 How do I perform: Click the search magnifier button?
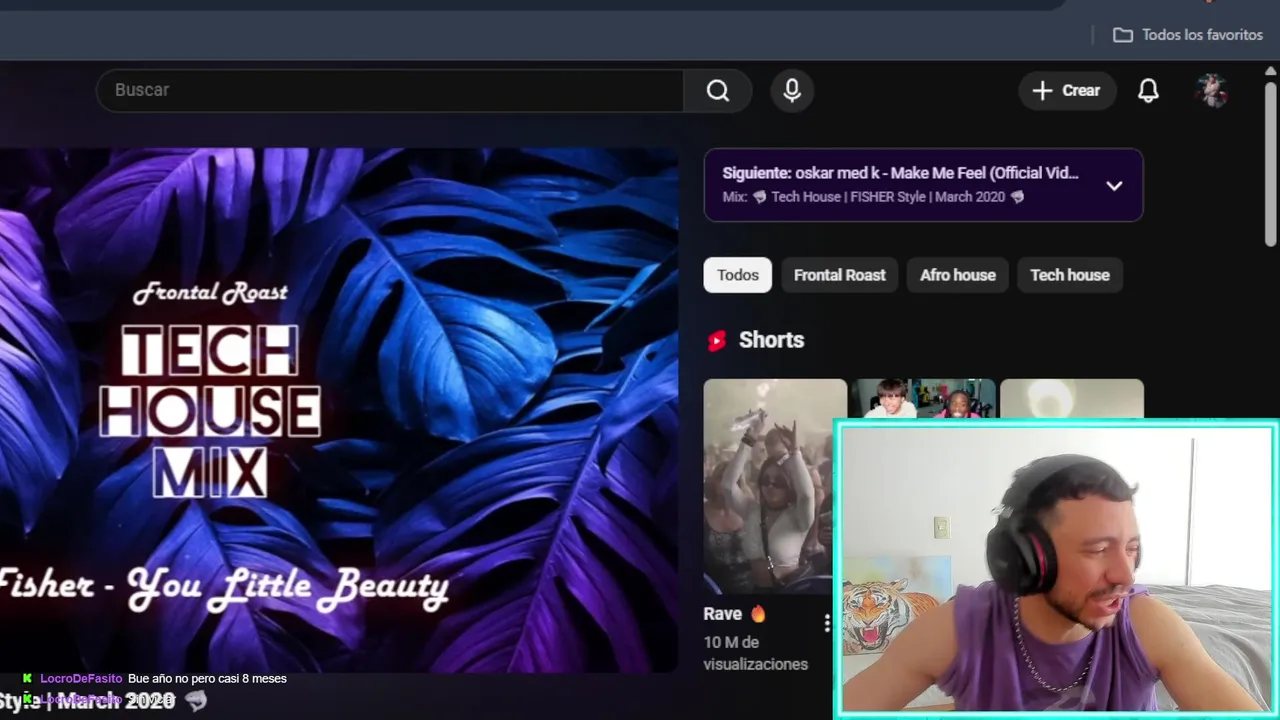[717, 90]
